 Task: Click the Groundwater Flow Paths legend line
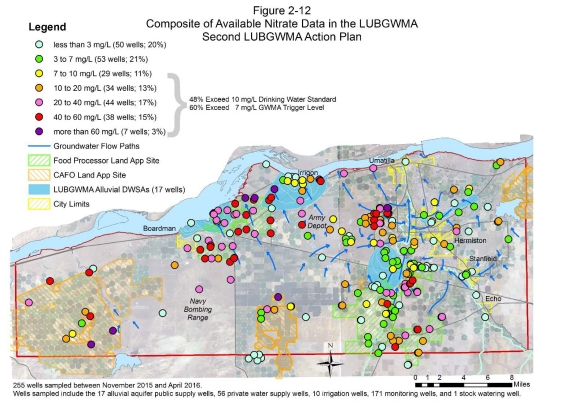click(39, 146)
